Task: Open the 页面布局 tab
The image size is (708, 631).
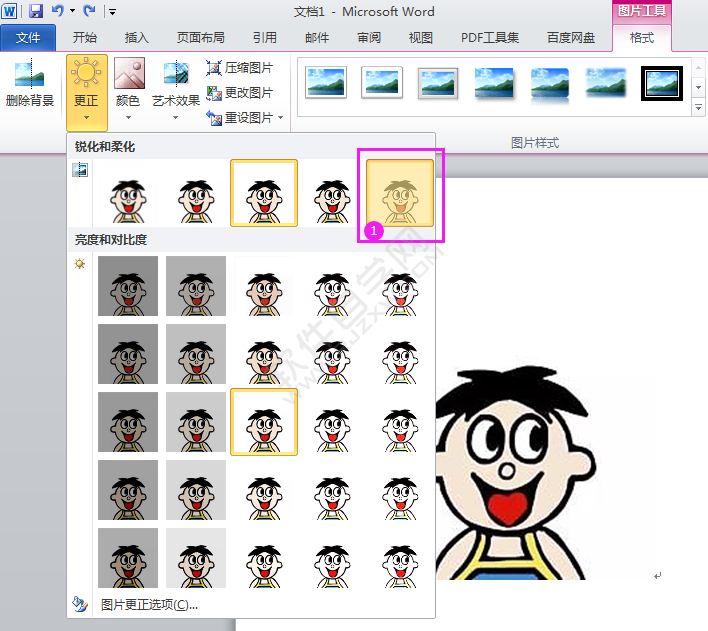Action: pyautogui.click(x=200, y=38)
